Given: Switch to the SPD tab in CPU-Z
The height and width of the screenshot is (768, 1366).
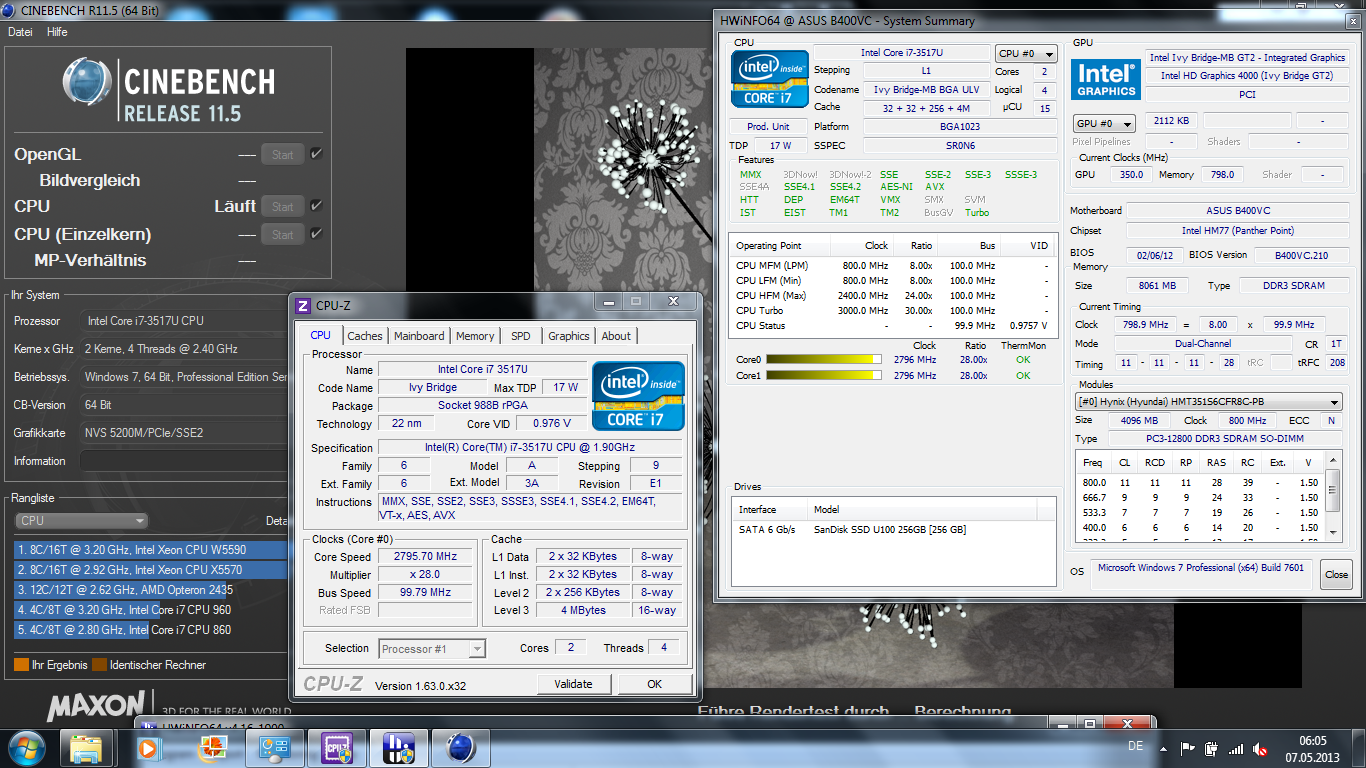Looking at the screenshot, I should [x=521, y=336].
